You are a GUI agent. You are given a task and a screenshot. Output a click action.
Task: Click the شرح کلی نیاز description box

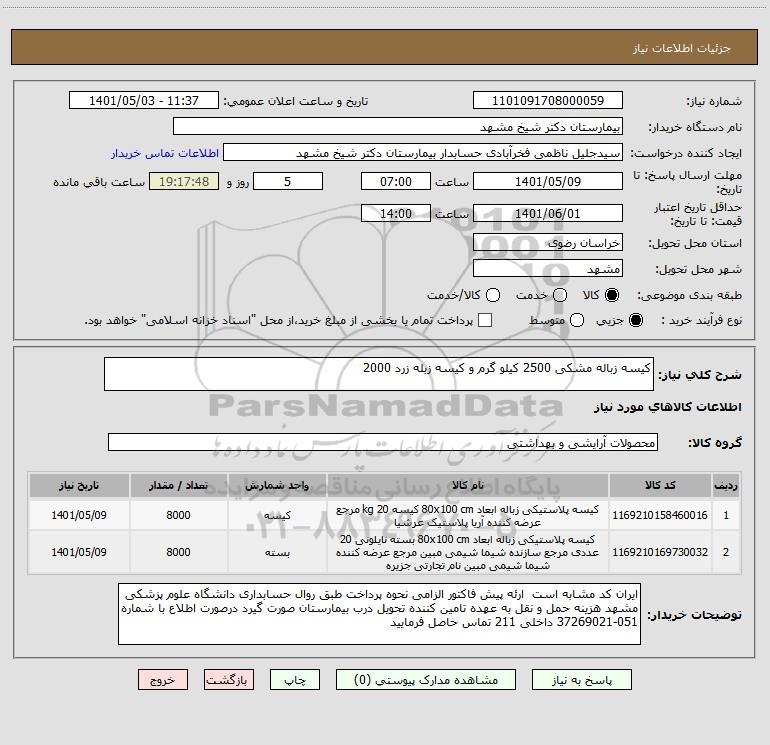379,374
